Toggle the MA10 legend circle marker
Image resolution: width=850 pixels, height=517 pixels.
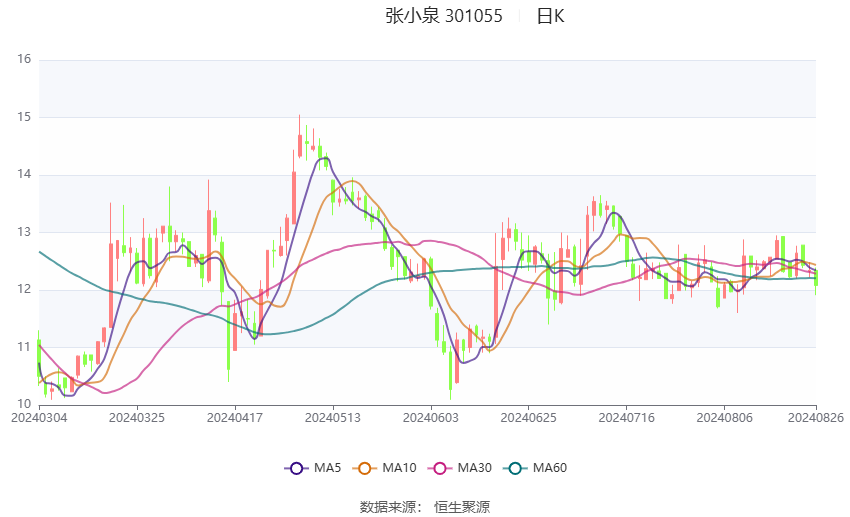[x=364, y=468]
